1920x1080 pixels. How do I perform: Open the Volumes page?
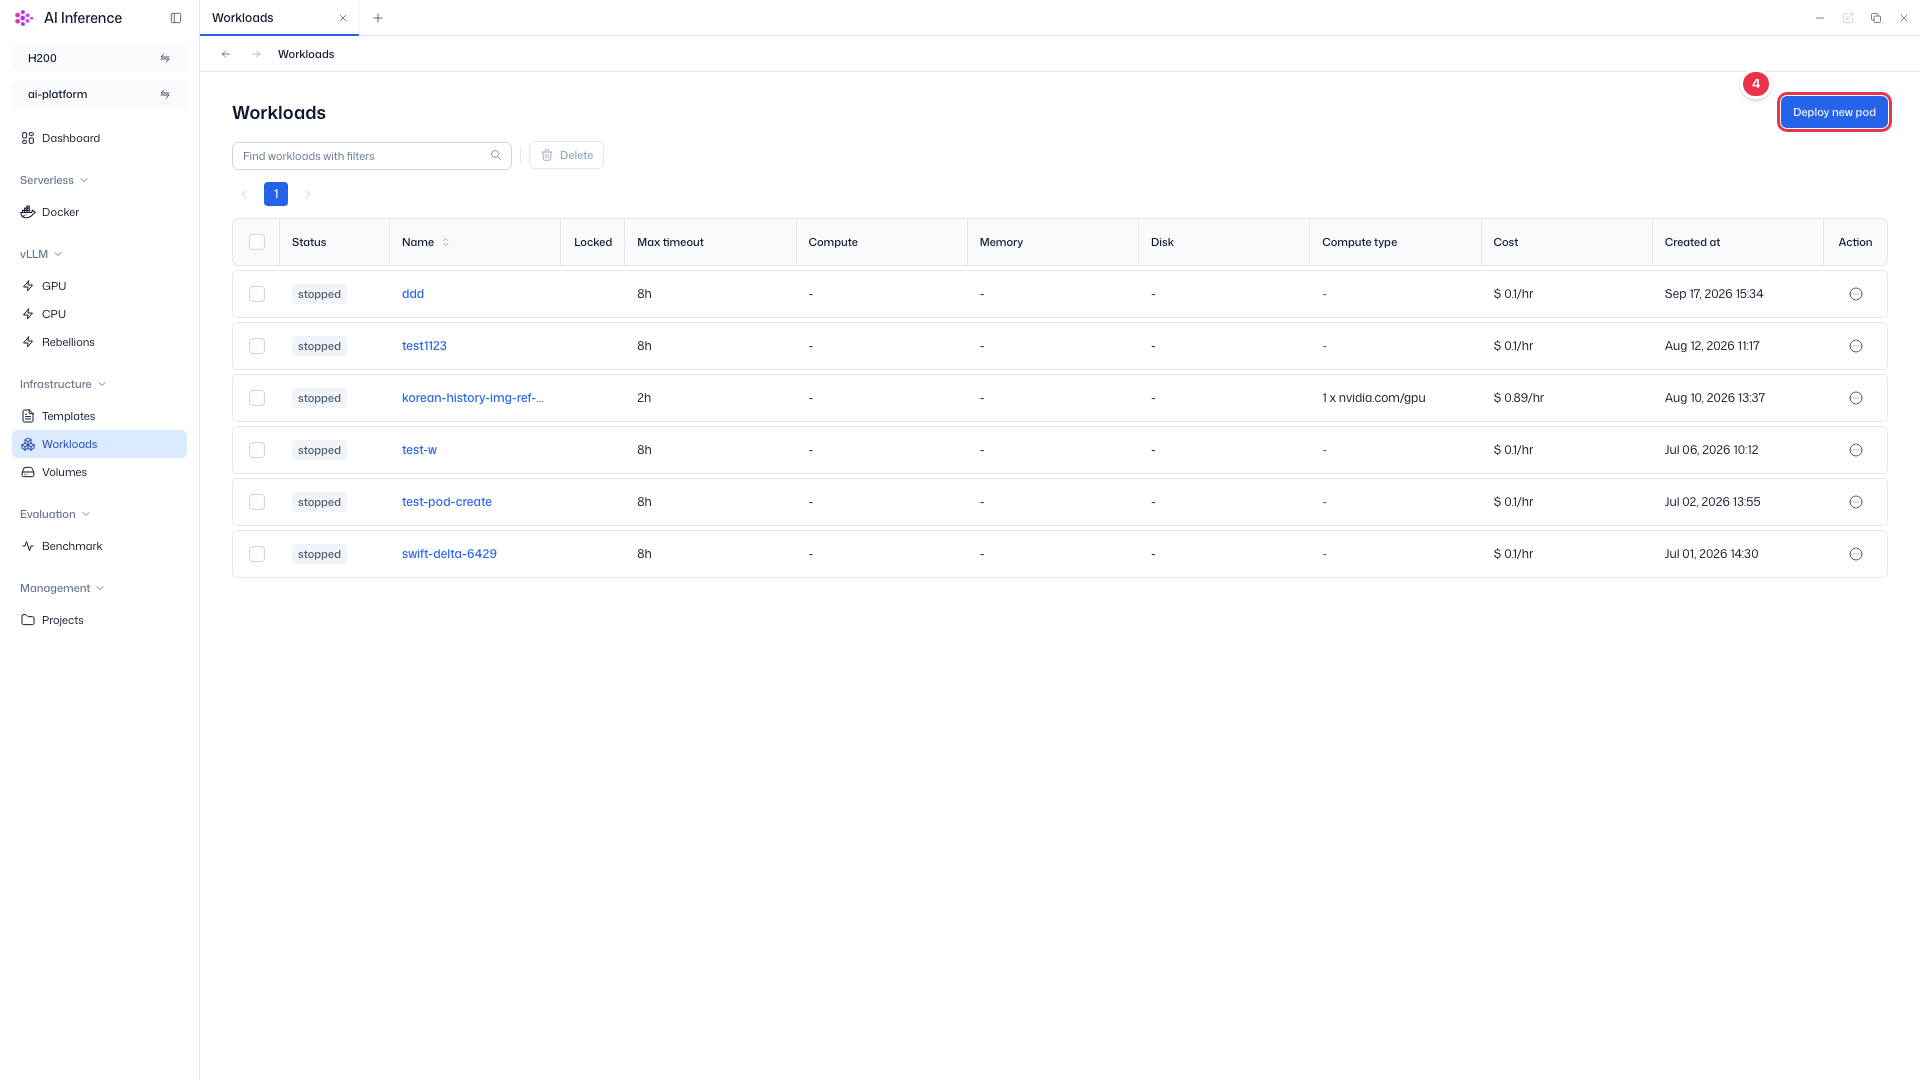[x=99, y=472]
